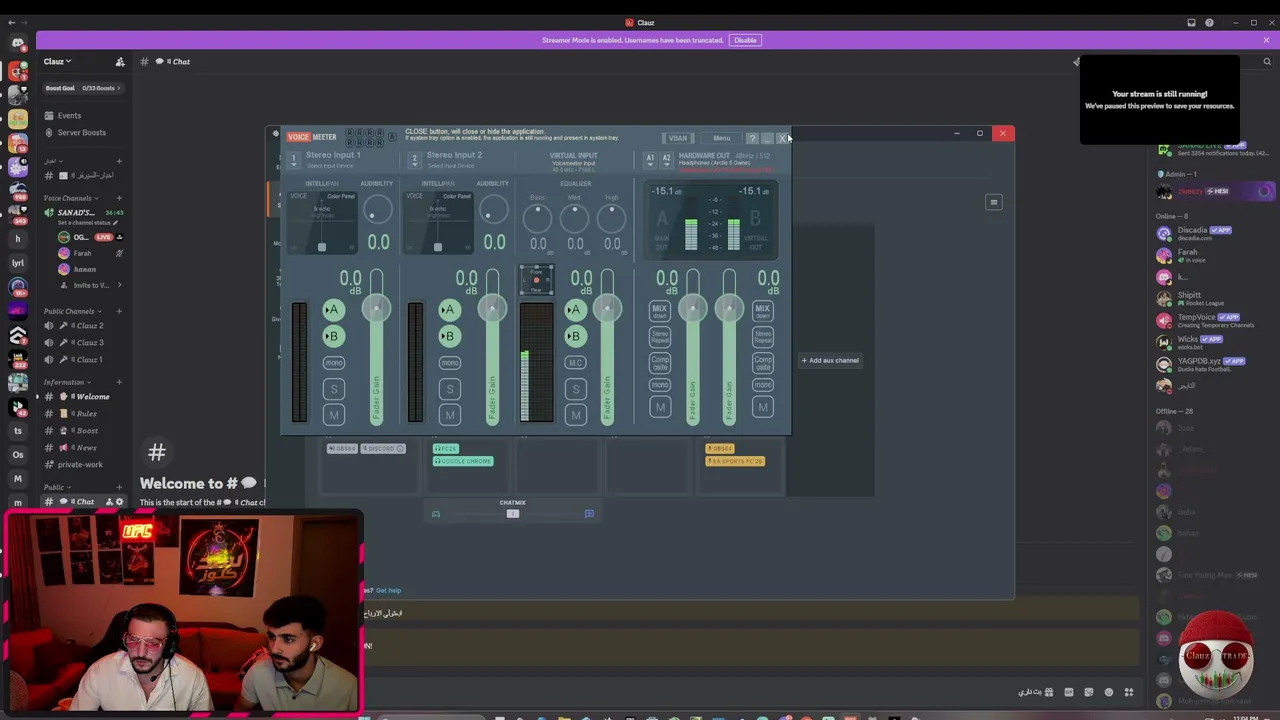Open Discord direct messages home icon

[17, 43]
